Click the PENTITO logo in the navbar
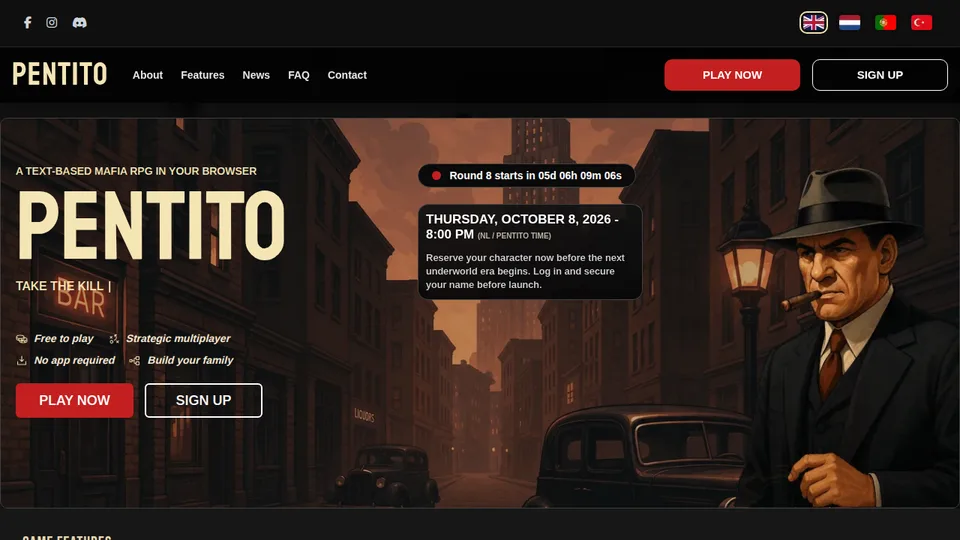Image resolution: width=960 pixels, height=540 pixels. (x=60, y=75)
